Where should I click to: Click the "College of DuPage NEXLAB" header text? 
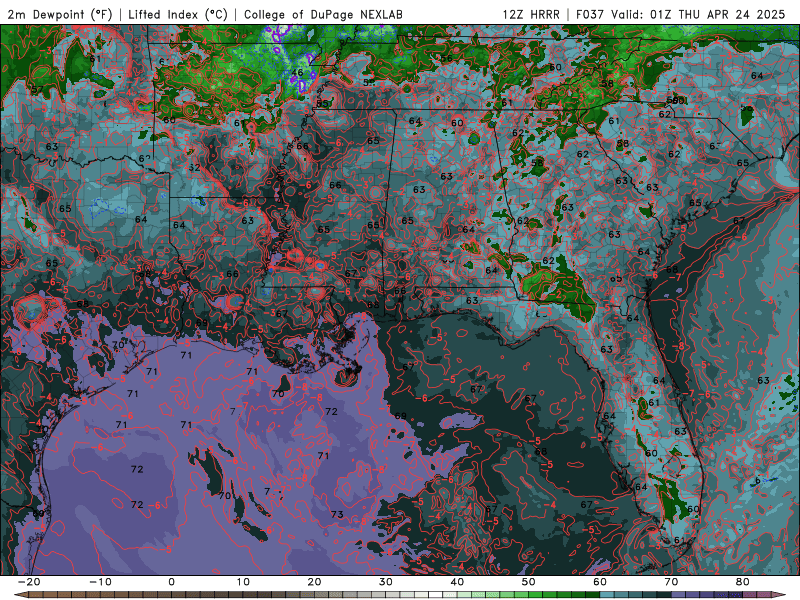(323, 14)
